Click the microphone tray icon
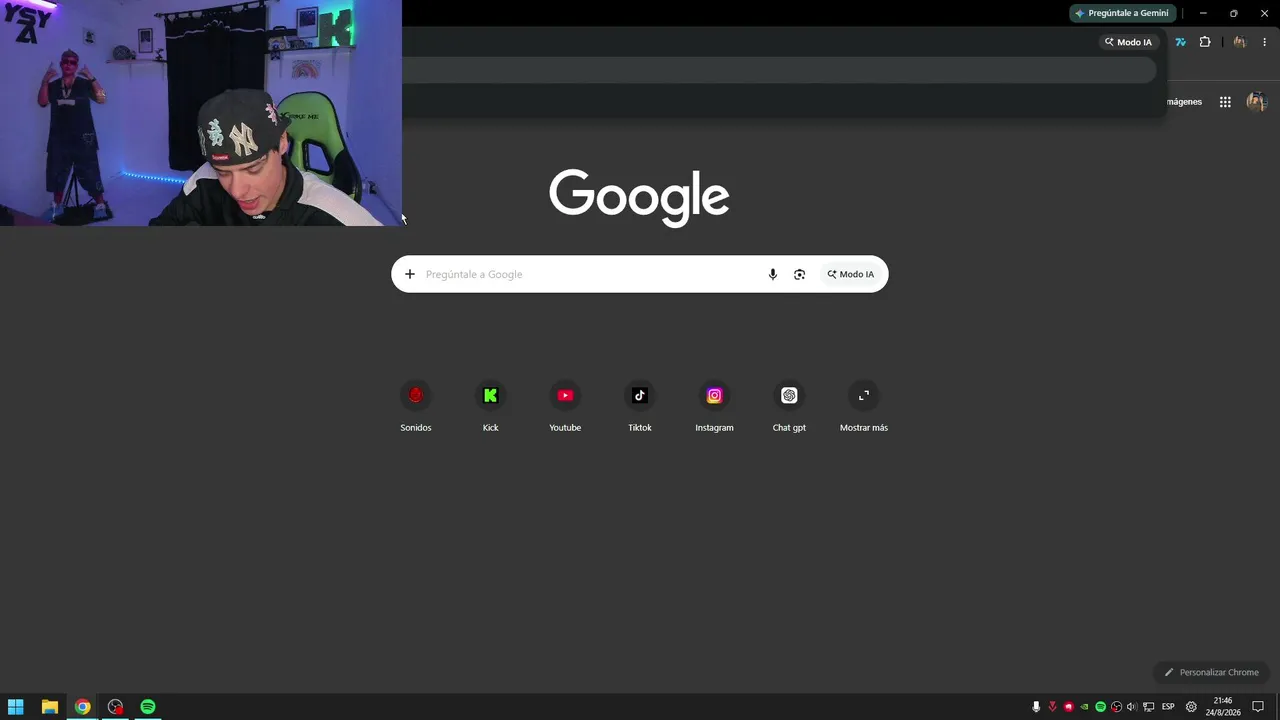The image size is (1280, 720). (x=1036, y=707)
